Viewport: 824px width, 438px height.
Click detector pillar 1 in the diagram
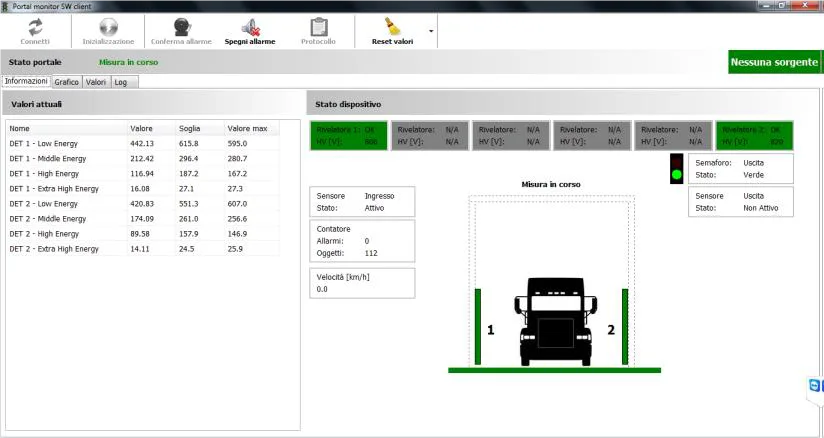point(478,327)
